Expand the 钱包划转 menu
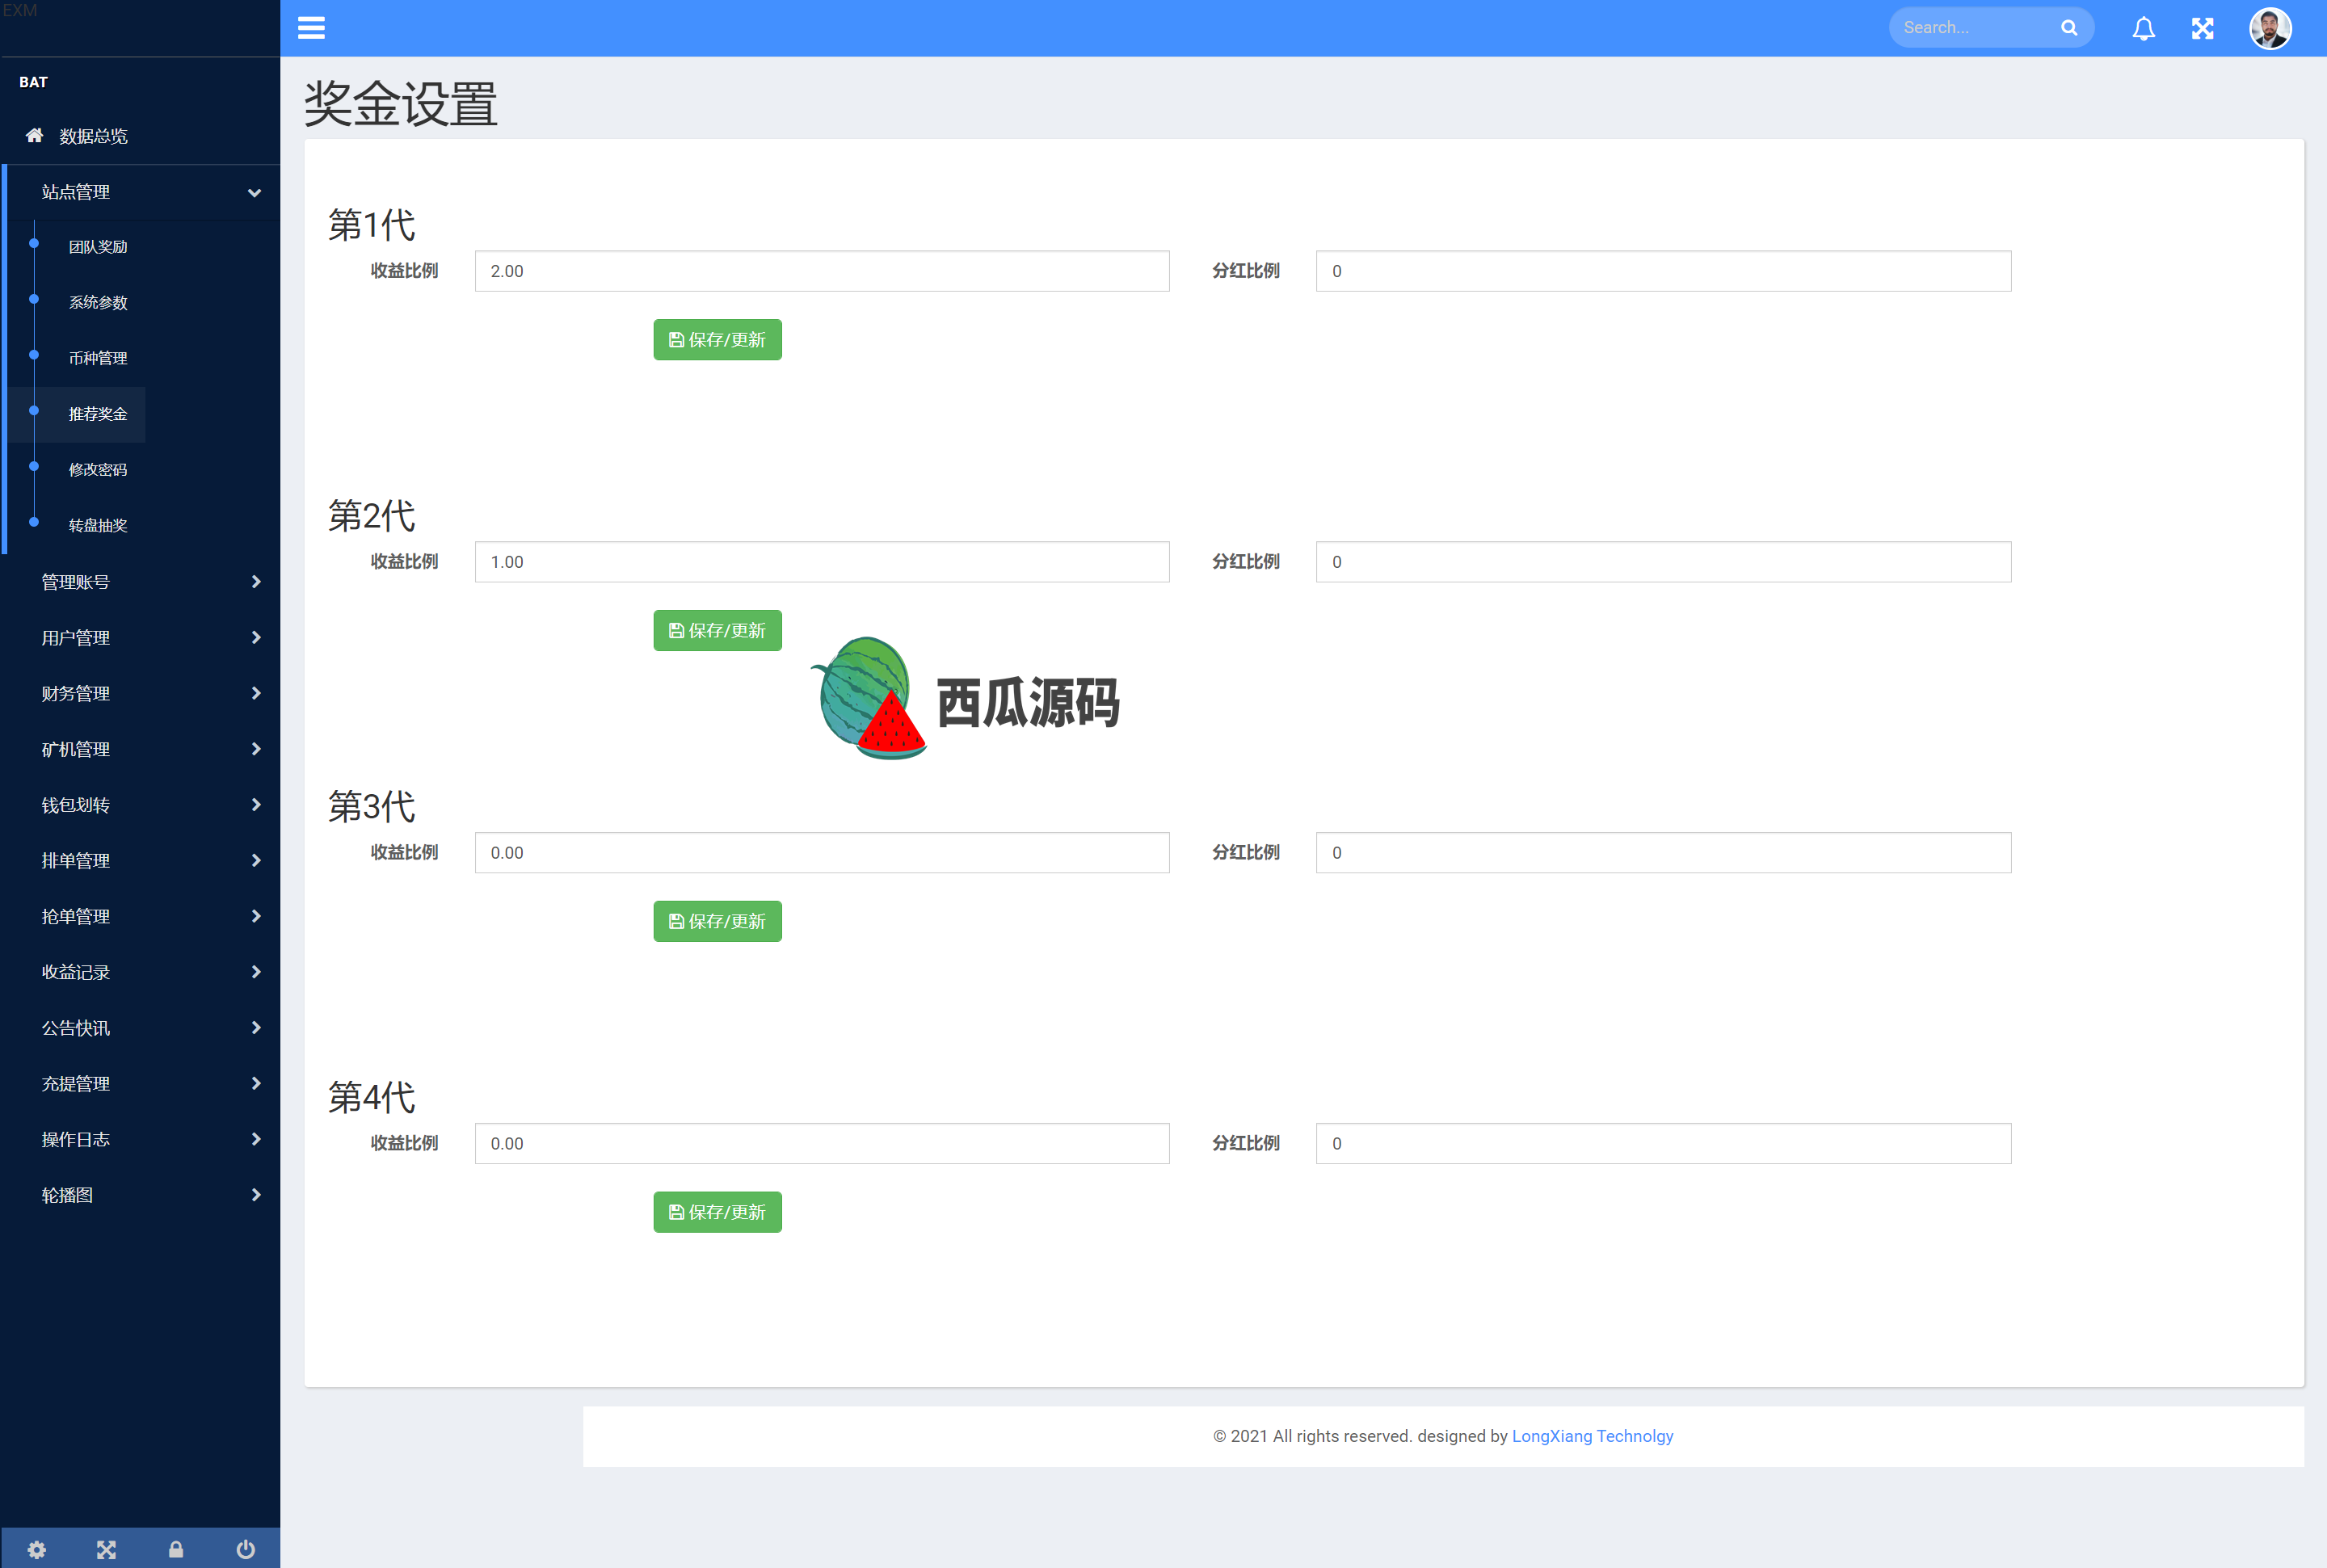Screen dimensions: 2327x1568 pos(143,805)
